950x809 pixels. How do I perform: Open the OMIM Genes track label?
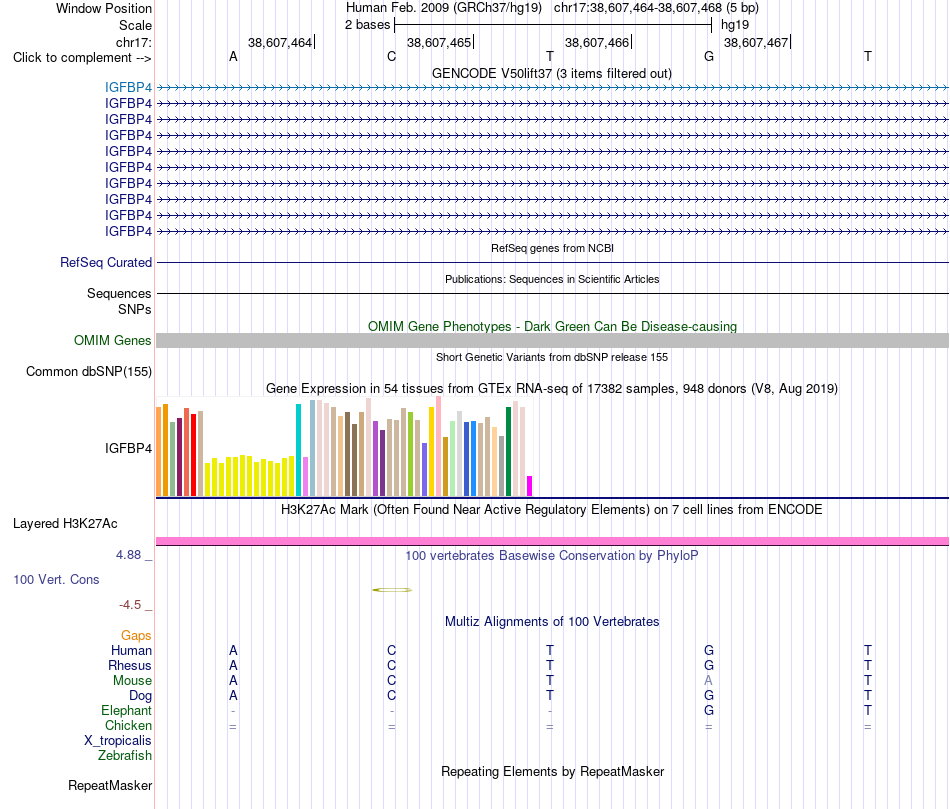[x=112, y=341]
